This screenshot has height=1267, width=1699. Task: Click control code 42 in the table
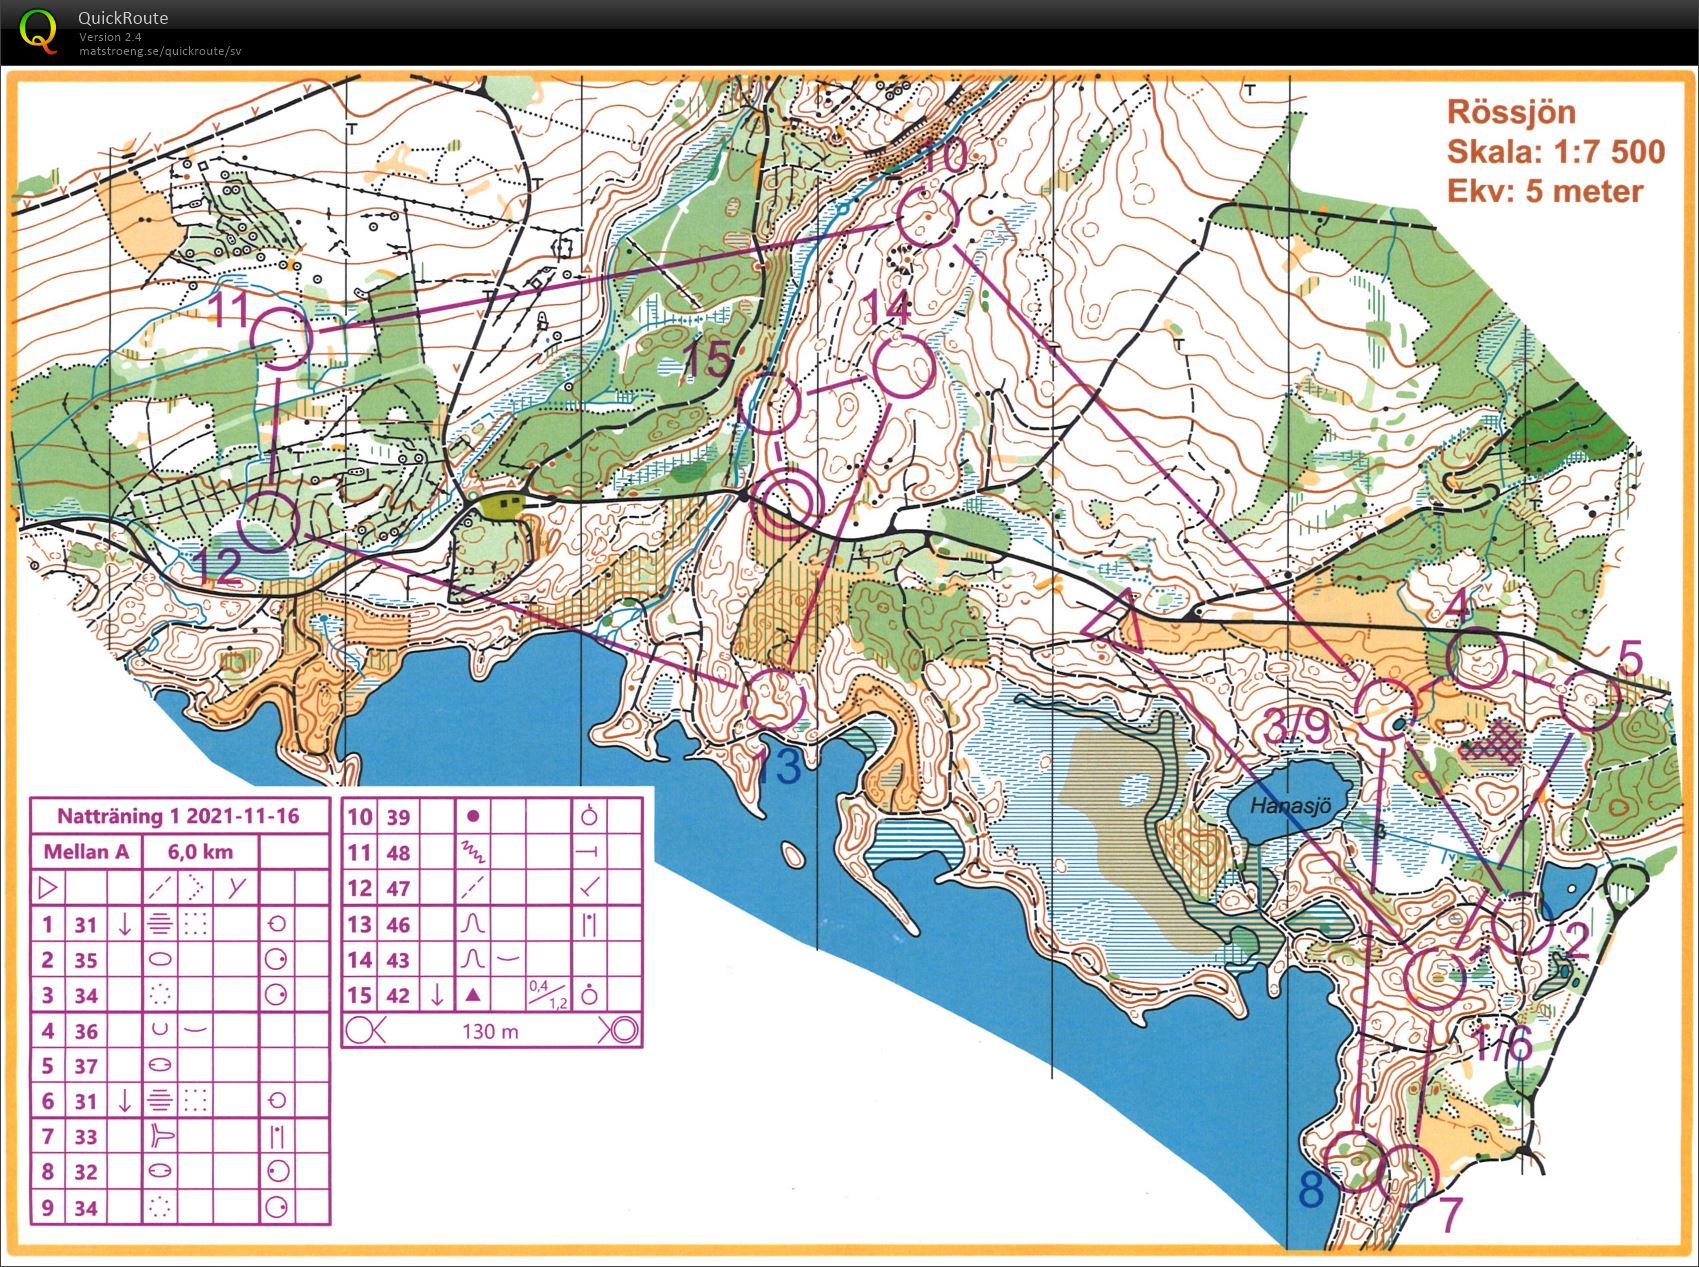coord(398,995)
